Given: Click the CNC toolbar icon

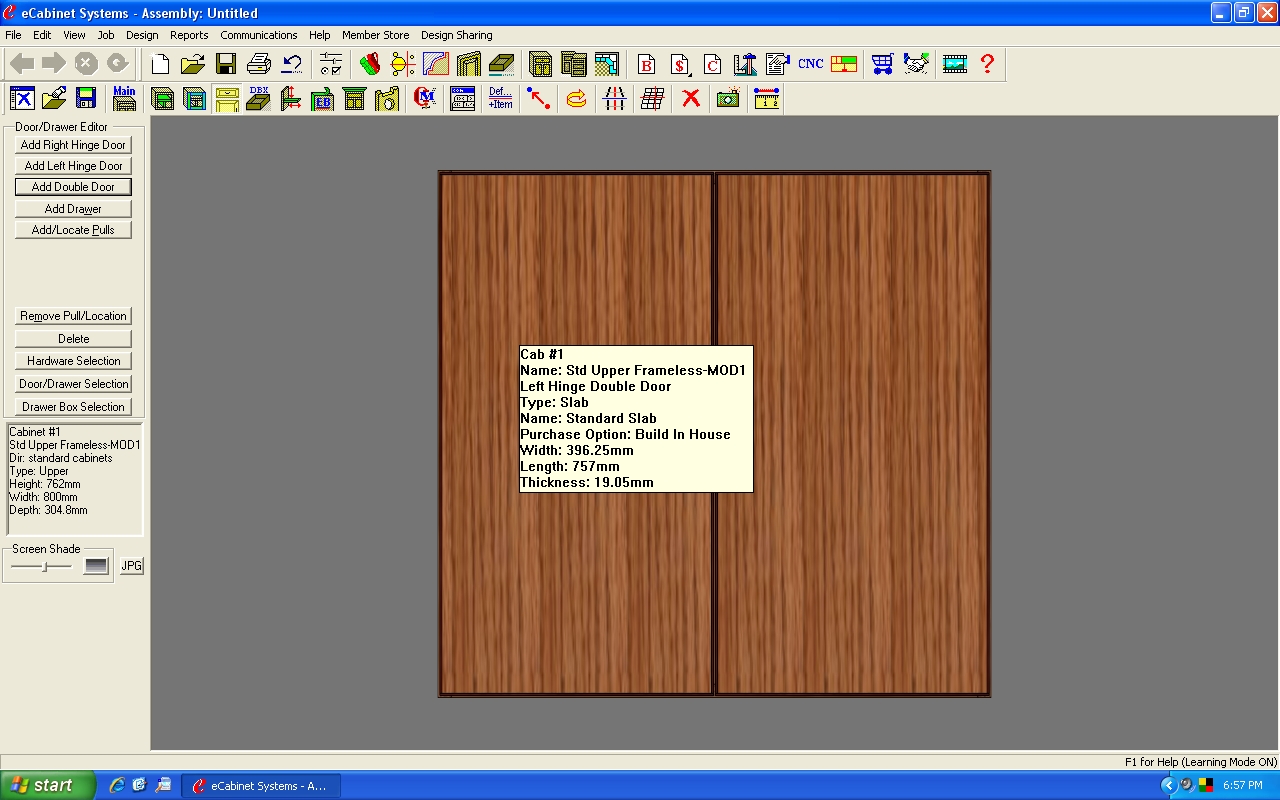Looking at the screenshot, I should click(810, 65).
